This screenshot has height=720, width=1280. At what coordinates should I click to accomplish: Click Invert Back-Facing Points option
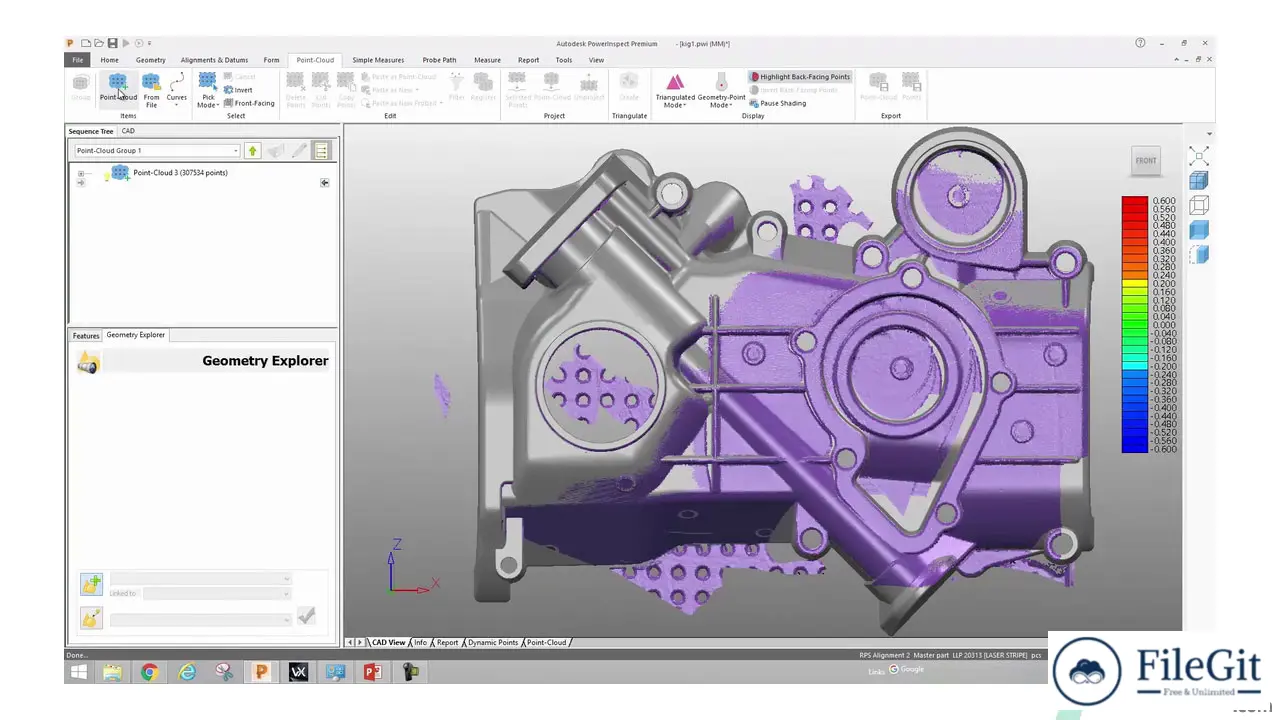[x=795, y=90]
